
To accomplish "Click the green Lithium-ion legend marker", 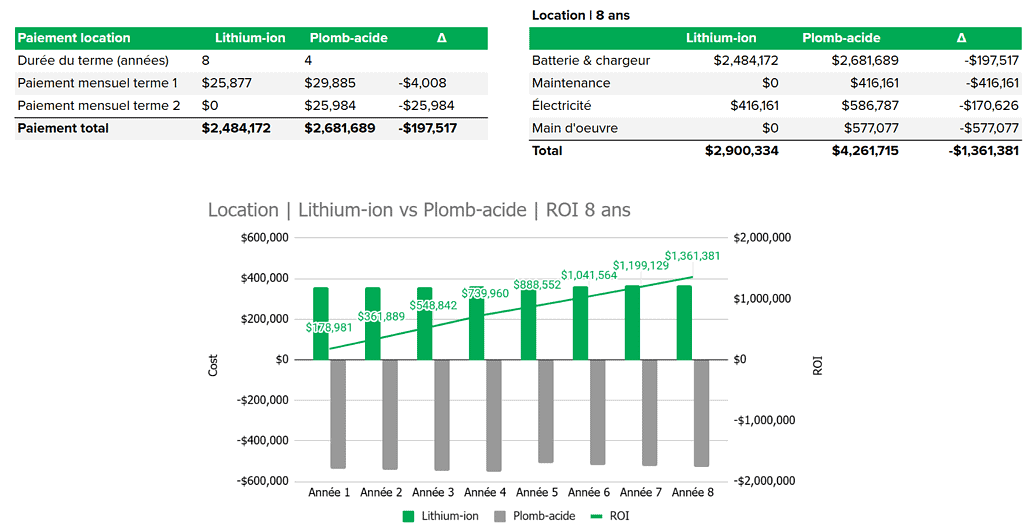I will (408, 516).
